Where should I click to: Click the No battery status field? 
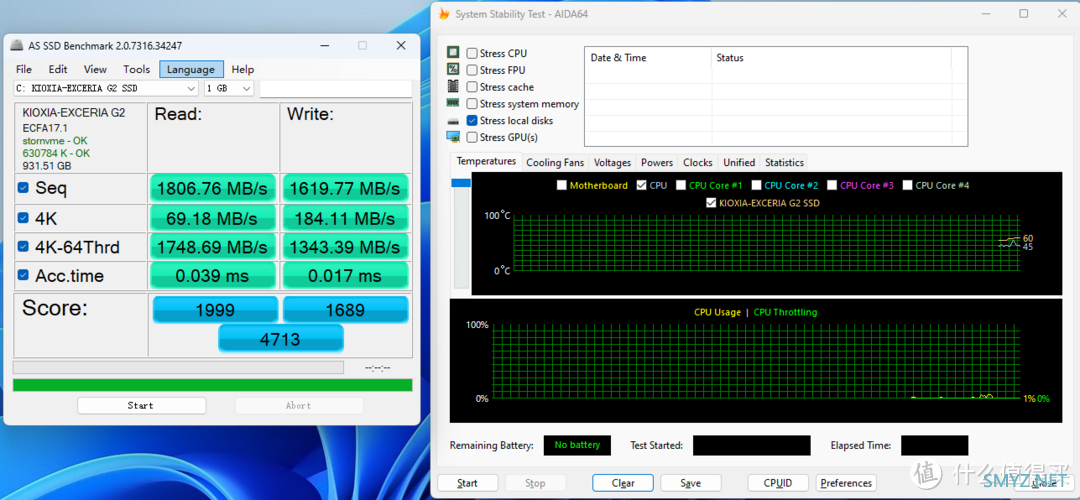(577, 445)
